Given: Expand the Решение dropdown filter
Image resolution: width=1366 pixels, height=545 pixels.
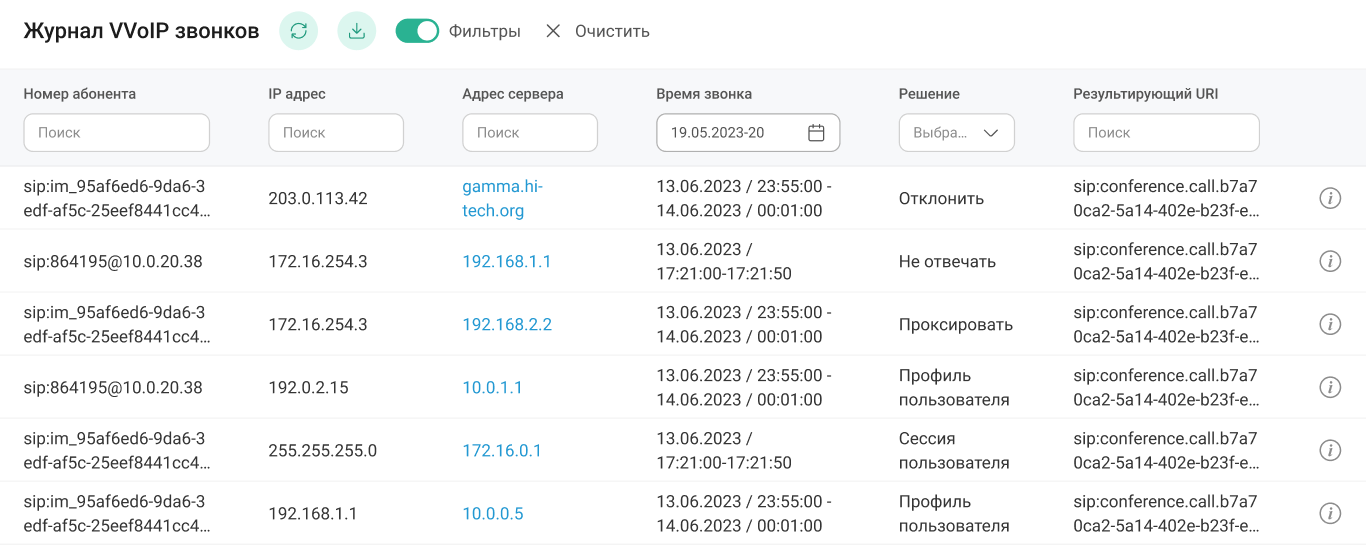Looking at the screenshot, I should point(956,133).
